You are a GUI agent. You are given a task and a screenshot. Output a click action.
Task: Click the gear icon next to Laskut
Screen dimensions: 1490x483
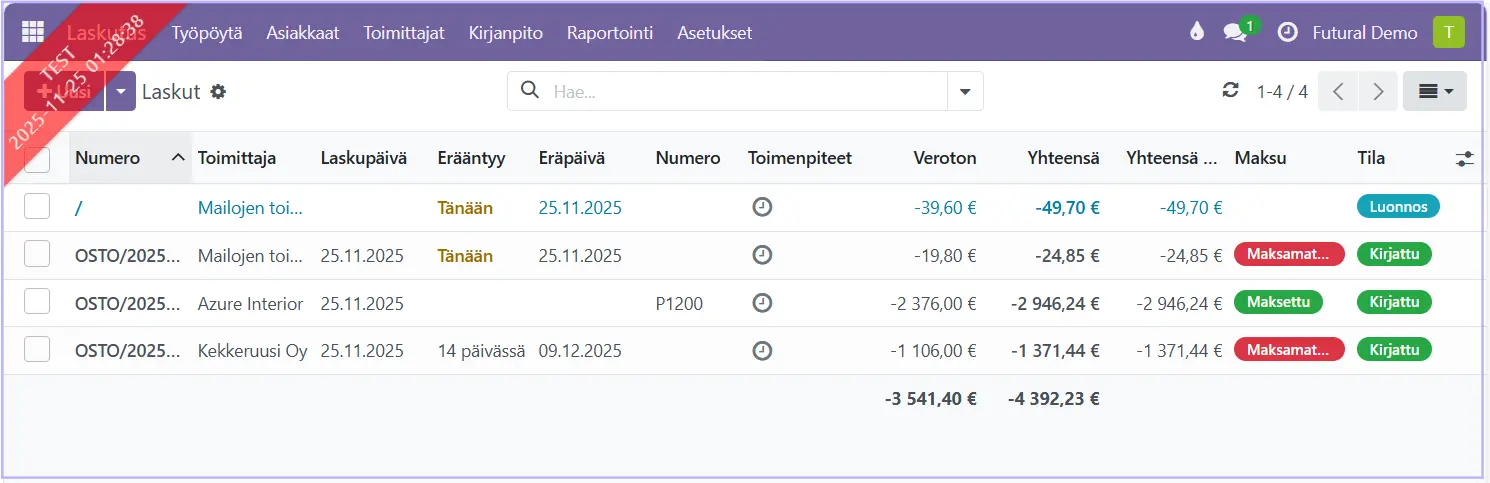click(x=218, y=92)
